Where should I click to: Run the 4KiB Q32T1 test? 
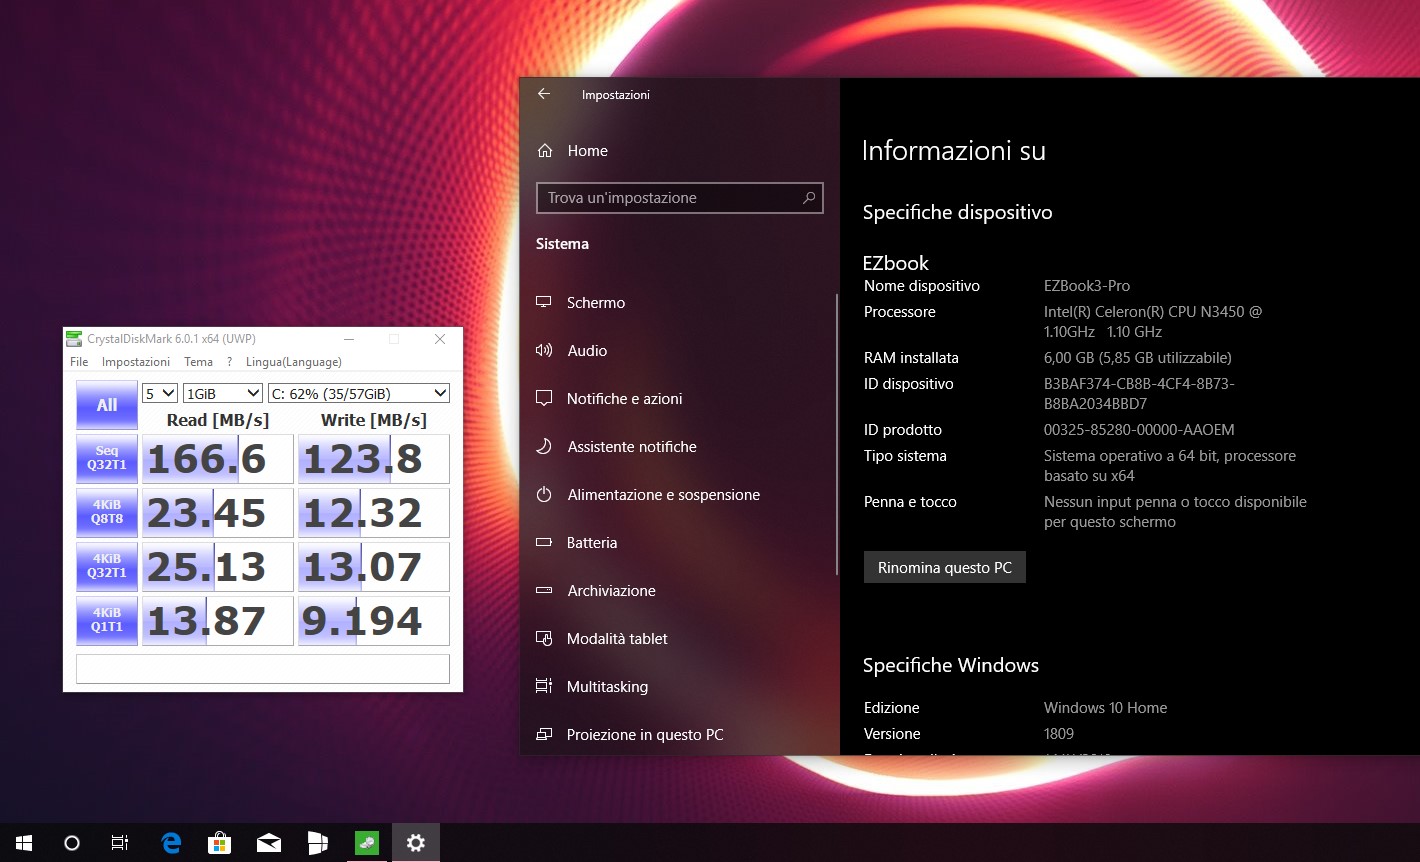[x=107, y=566]
